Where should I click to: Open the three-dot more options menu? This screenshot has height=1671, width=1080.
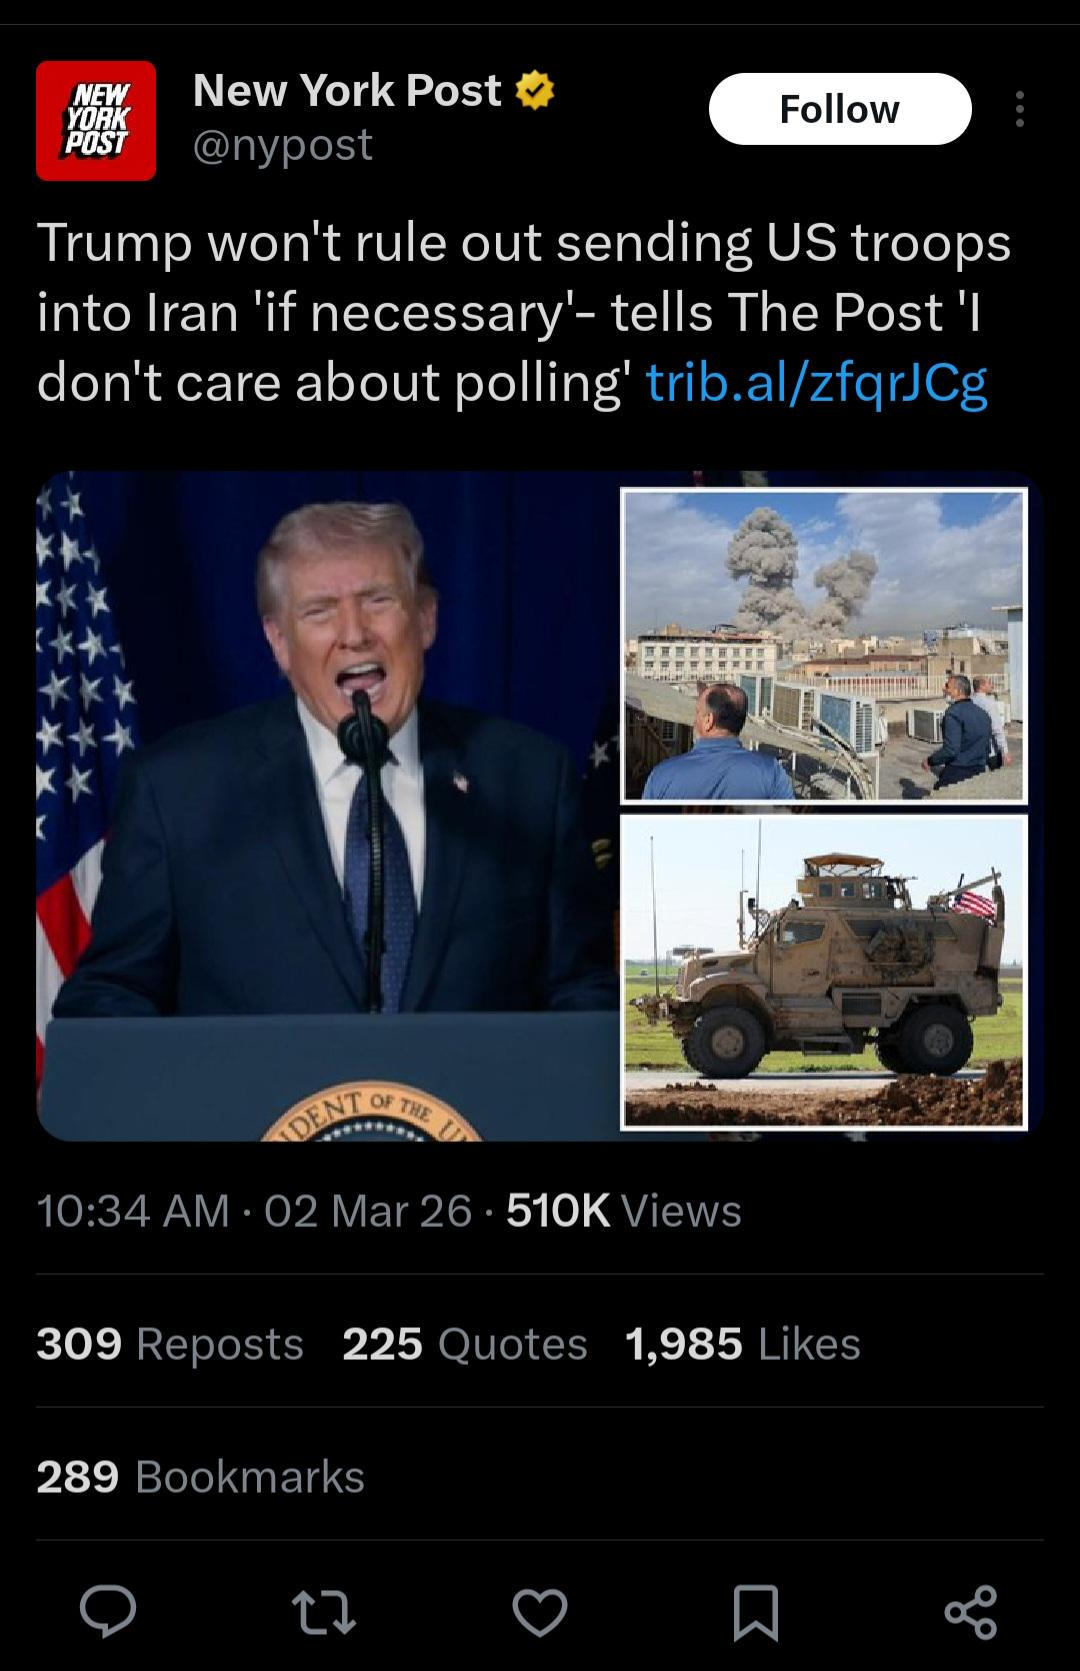[x=1019, y=109]
